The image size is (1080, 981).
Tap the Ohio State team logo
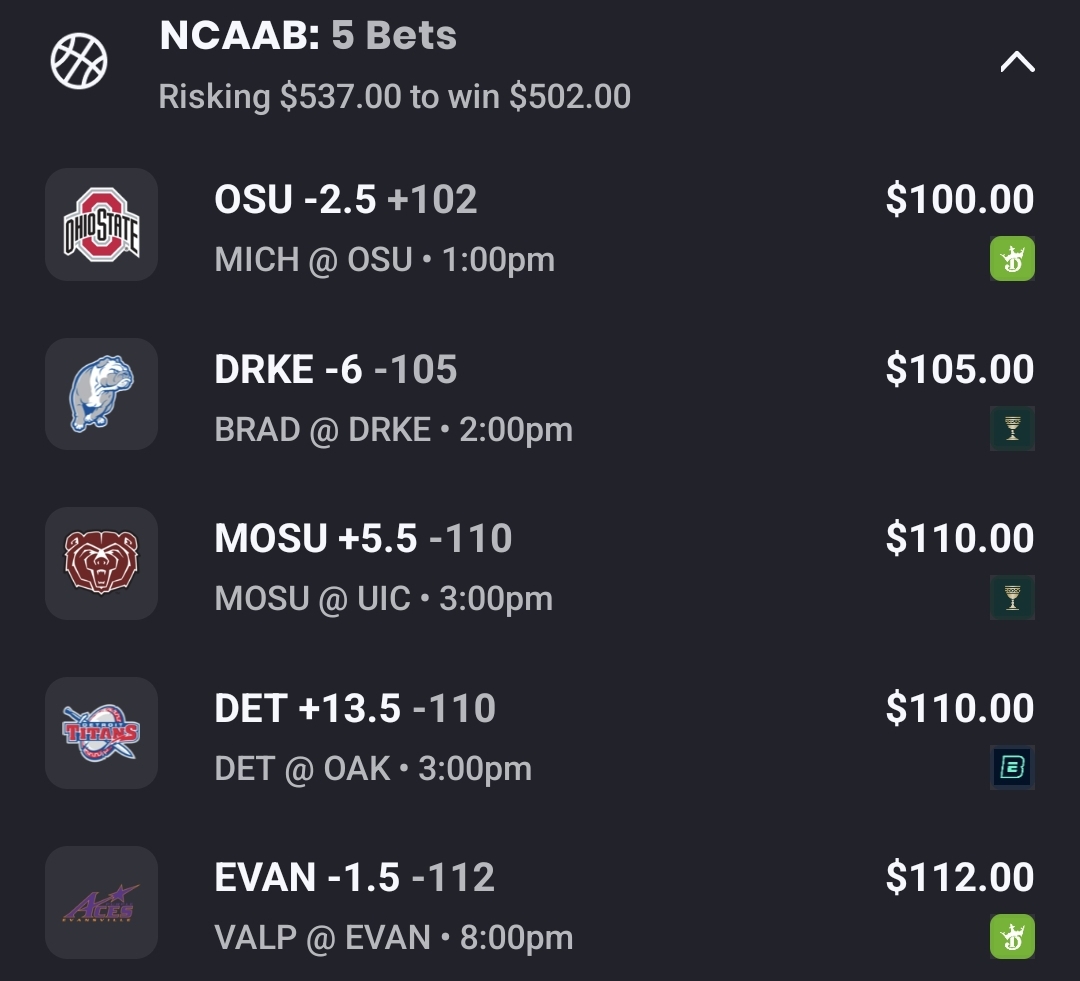101,225
